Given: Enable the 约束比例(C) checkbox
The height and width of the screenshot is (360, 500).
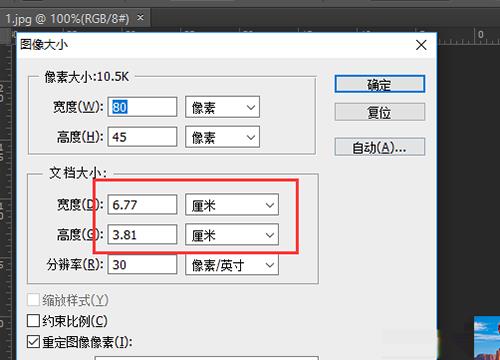Looking at the screenshot, I should tap(33, 321).
